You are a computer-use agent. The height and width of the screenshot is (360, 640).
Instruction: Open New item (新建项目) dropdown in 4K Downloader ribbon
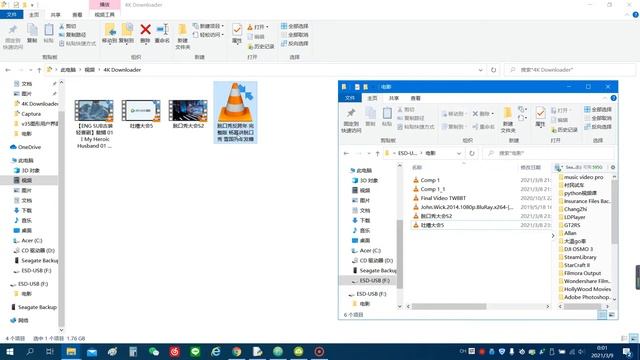click(208, 26)
